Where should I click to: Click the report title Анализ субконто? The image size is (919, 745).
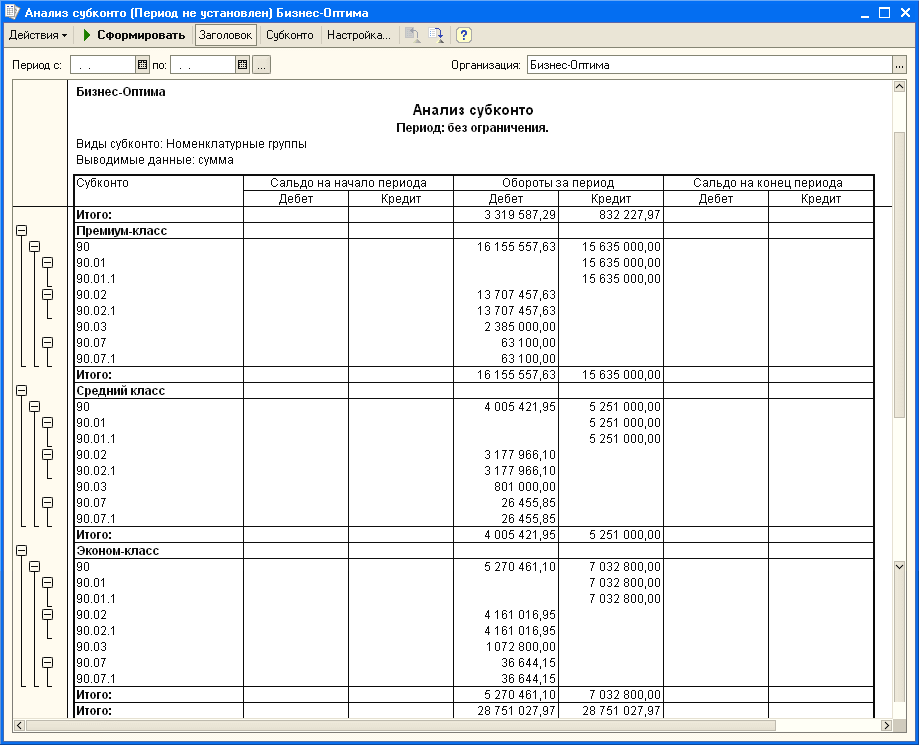[472, 110]
